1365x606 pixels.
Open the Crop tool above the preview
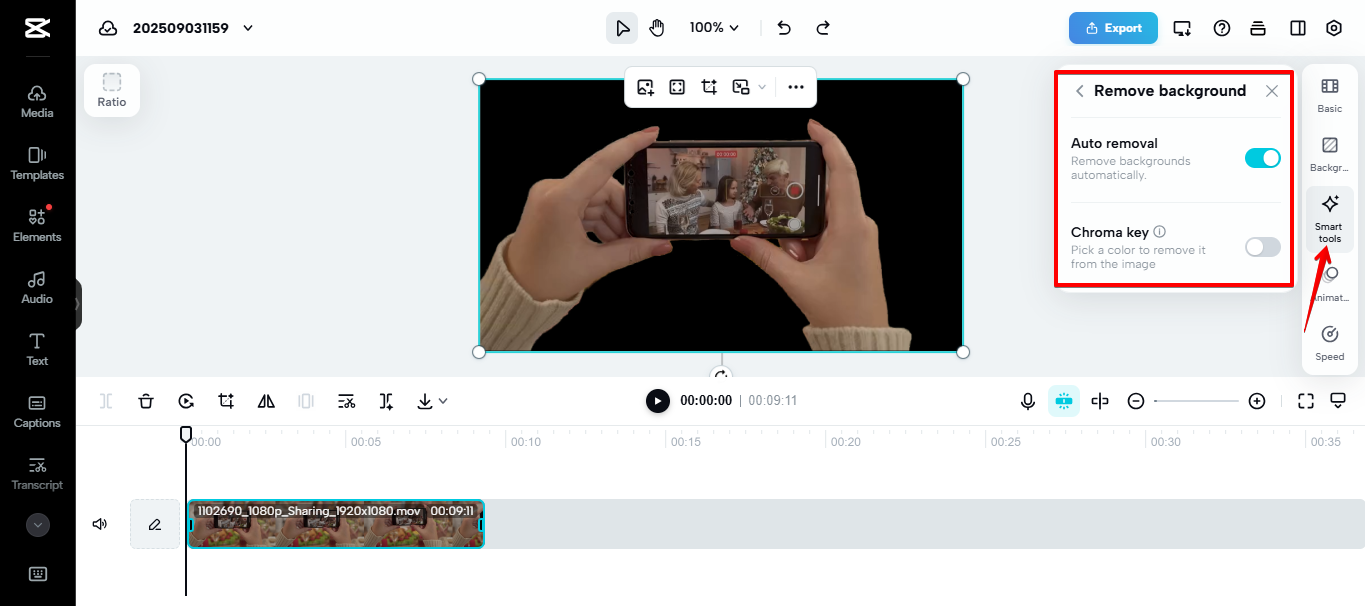click(709, 87)
